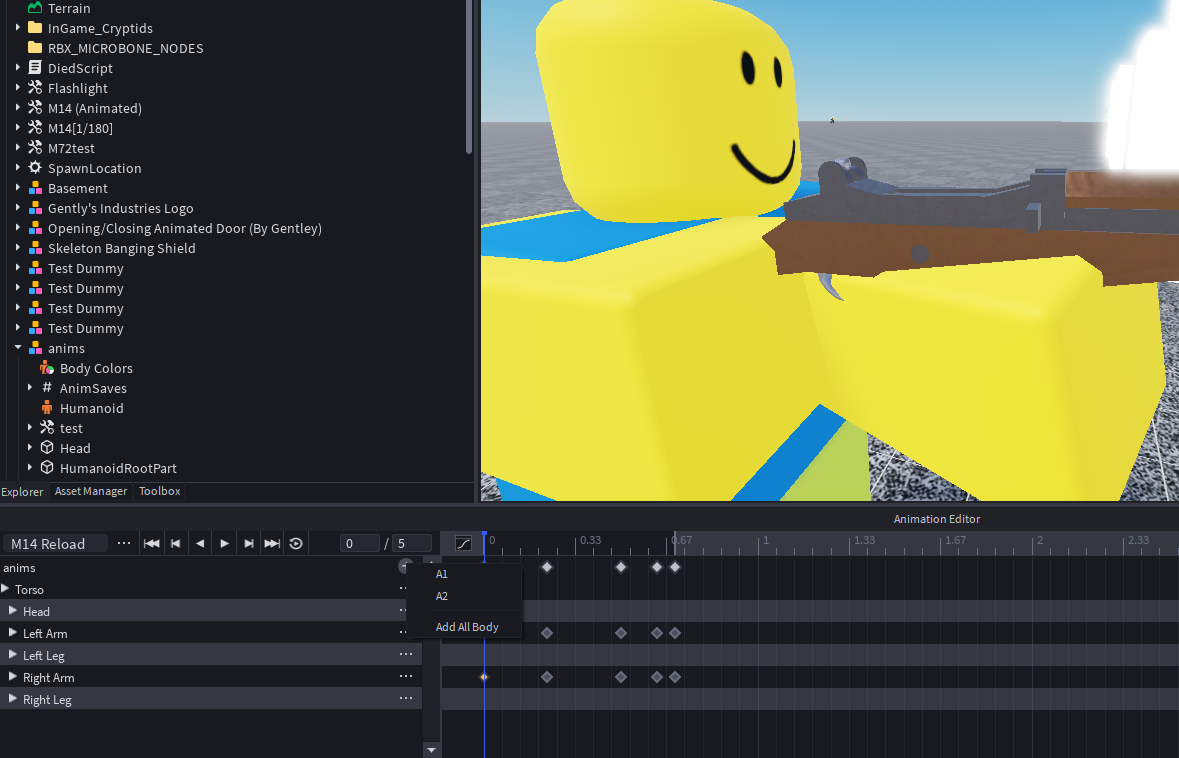Expand the Basement model
The height and width of the screenshot is (758, 1179).
click(17, 188)
